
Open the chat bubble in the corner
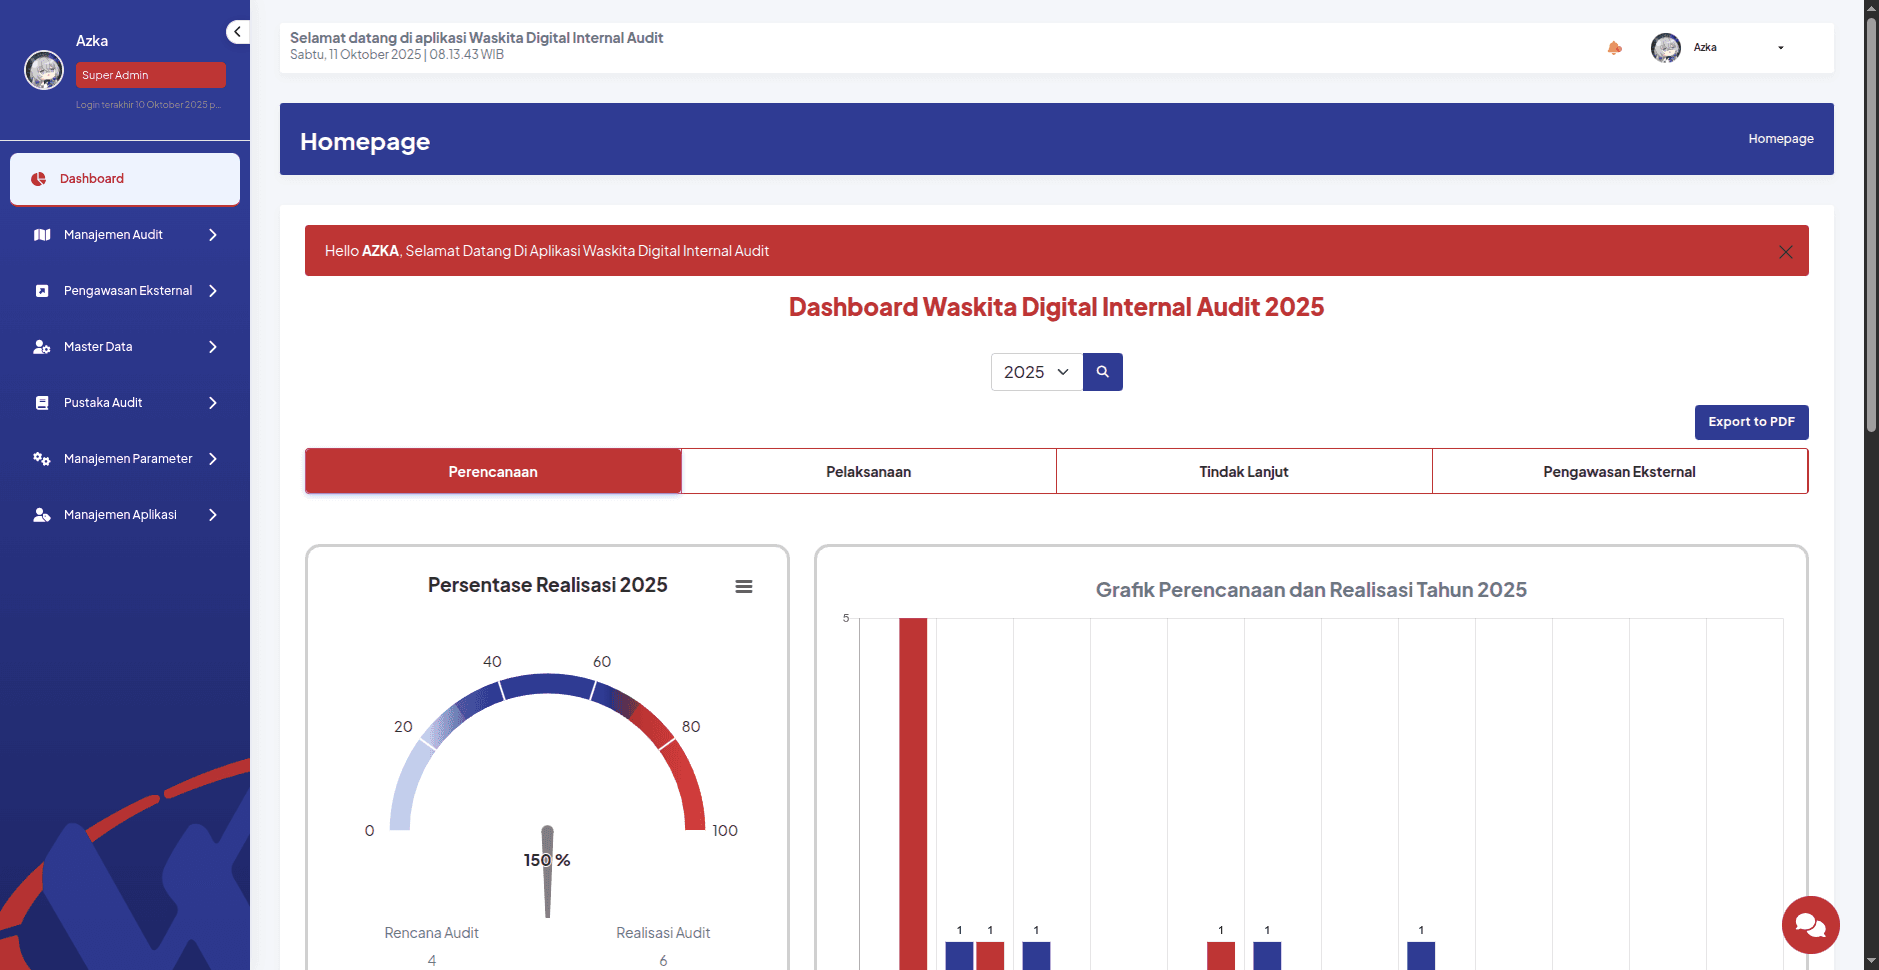point(1810,925)
